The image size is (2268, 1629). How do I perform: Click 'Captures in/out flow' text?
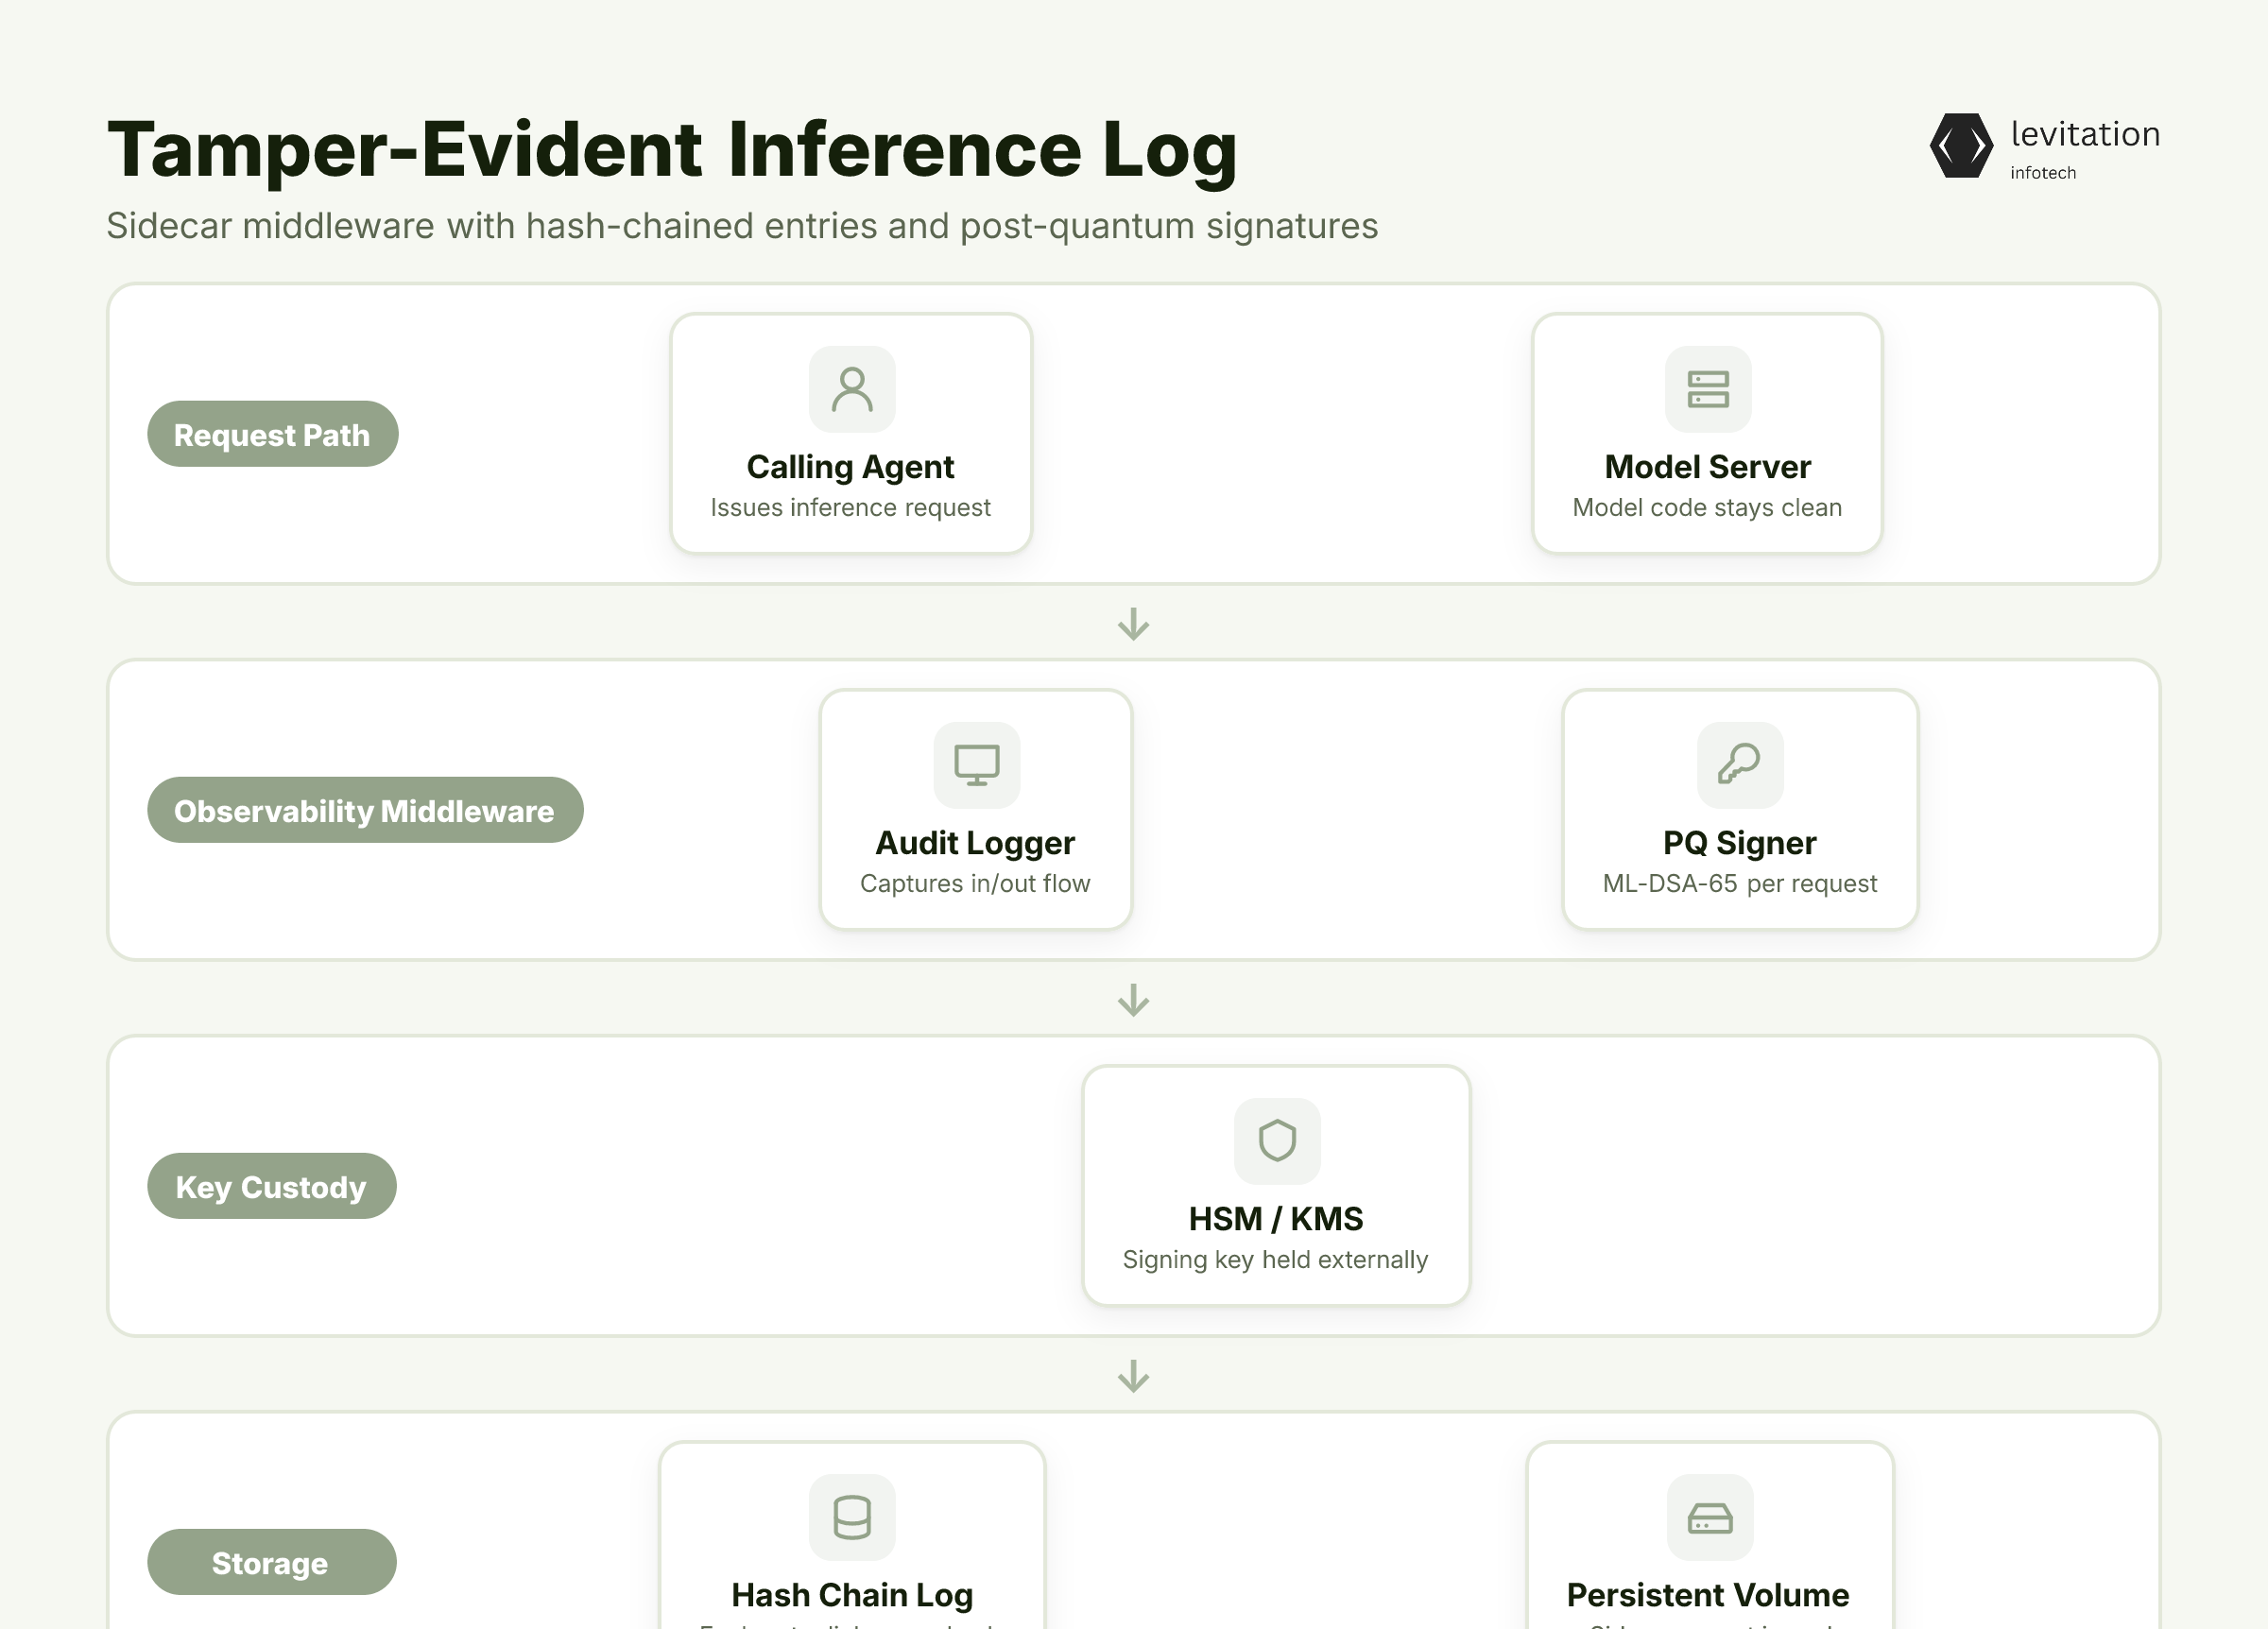(975, 884)
